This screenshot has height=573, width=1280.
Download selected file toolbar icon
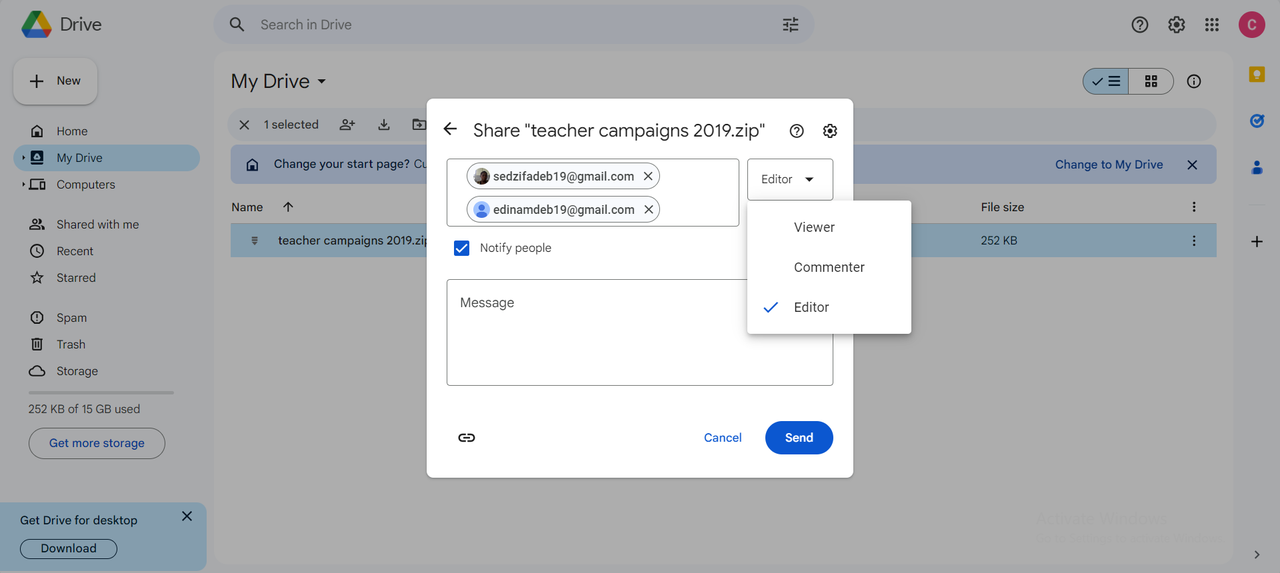pos(383,125)
